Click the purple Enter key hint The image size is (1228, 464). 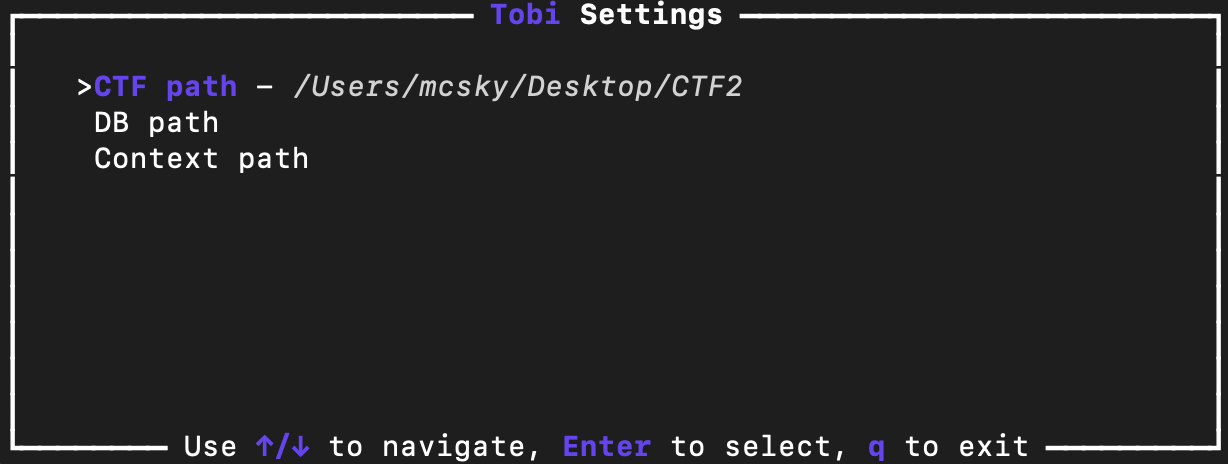pyautogui.click(x=607, y=446)
